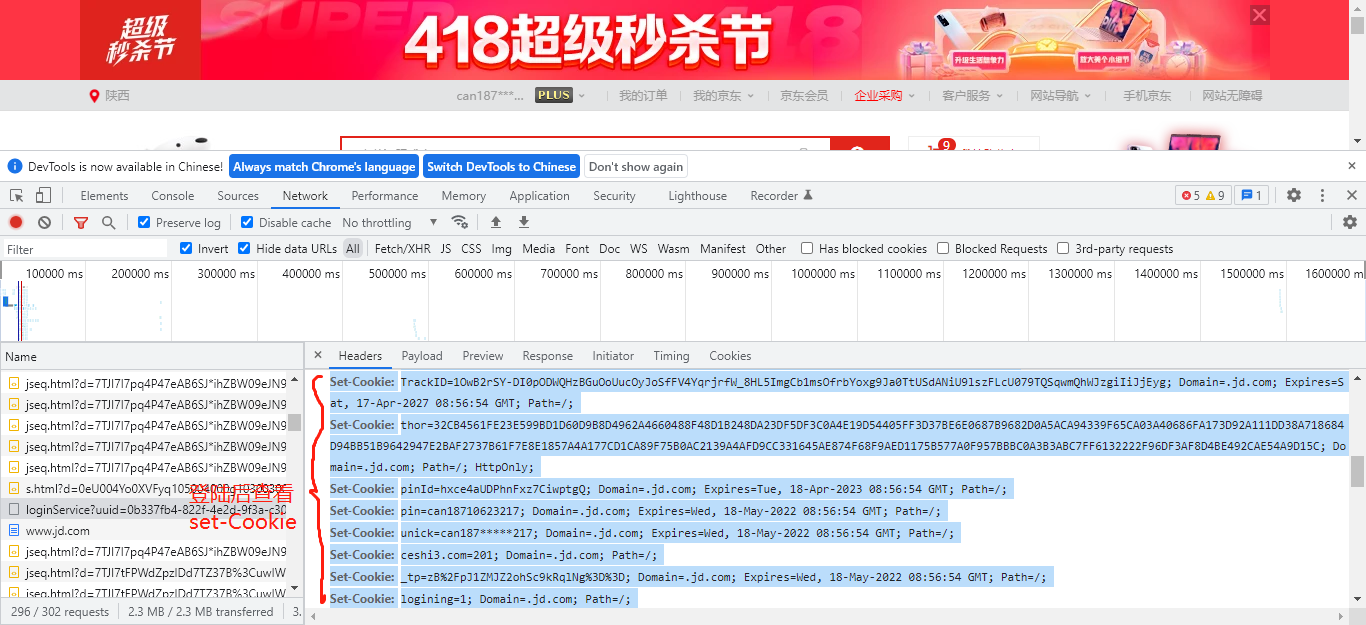Screen dimensions: 1366x625
Task: Open 京东会员 link
Action: (804, 96)
